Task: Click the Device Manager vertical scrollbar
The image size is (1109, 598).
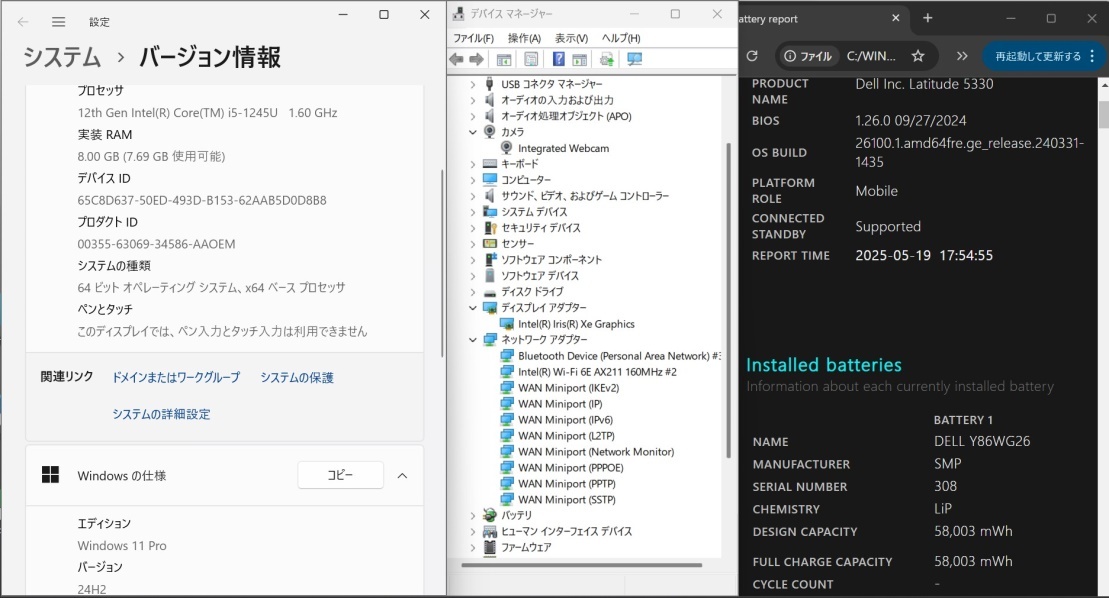Action: point(728,300)
